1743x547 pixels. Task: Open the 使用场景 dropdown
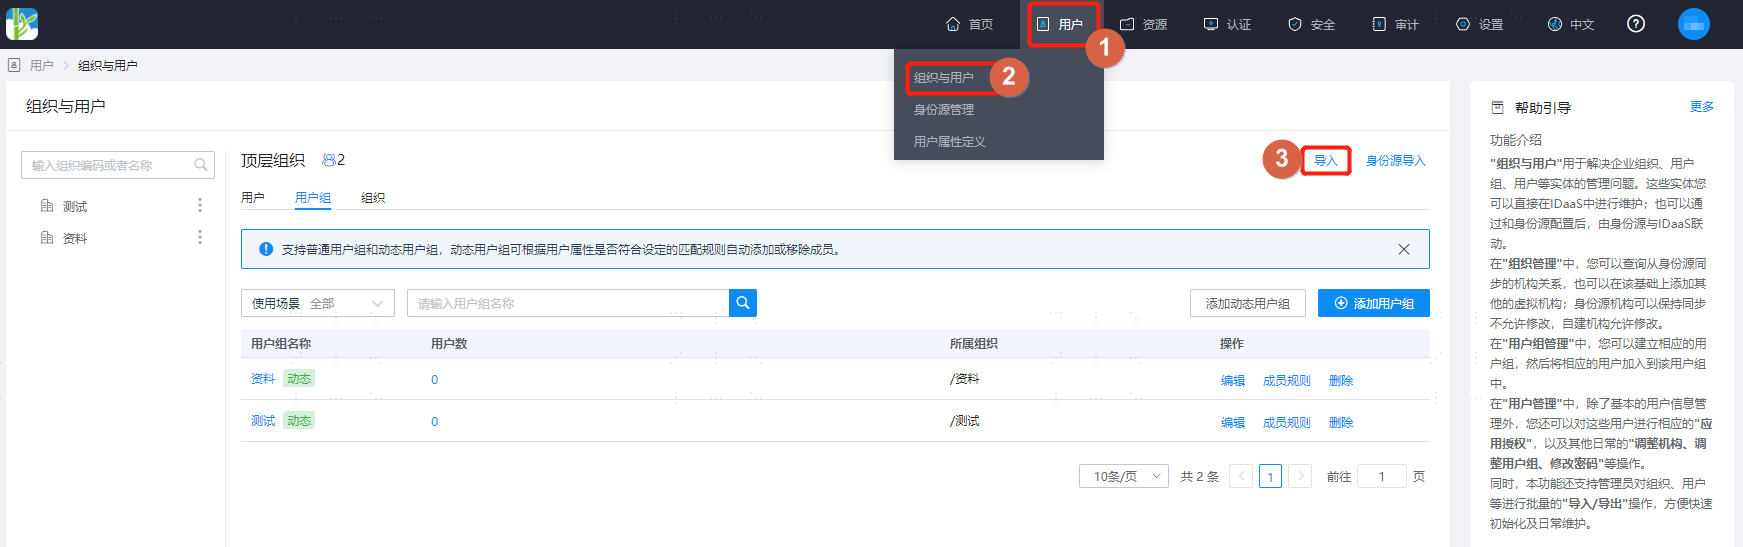pos(318,303)
